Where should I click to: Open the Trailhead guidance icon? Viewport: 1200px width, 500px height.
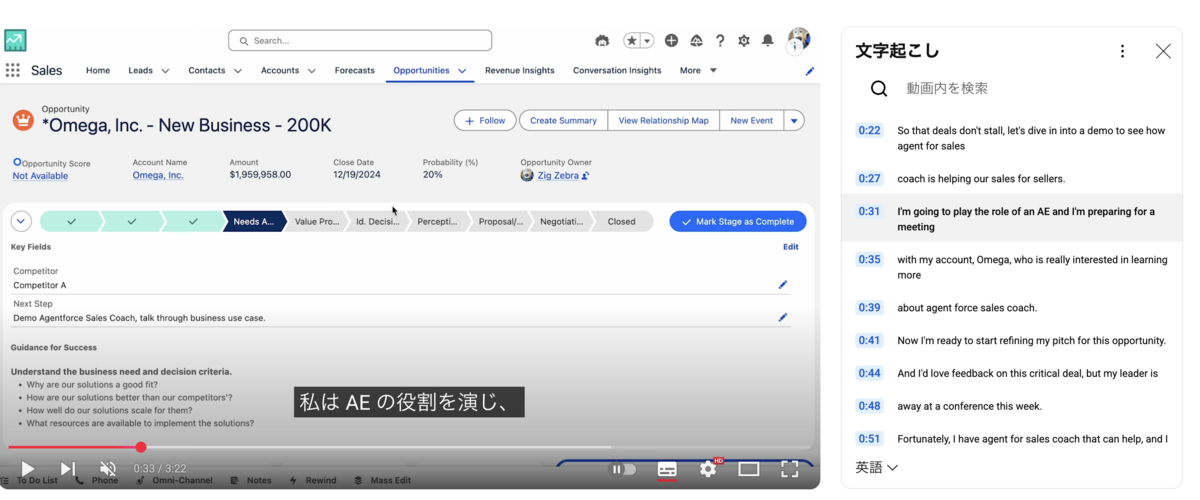click(696, 41)
